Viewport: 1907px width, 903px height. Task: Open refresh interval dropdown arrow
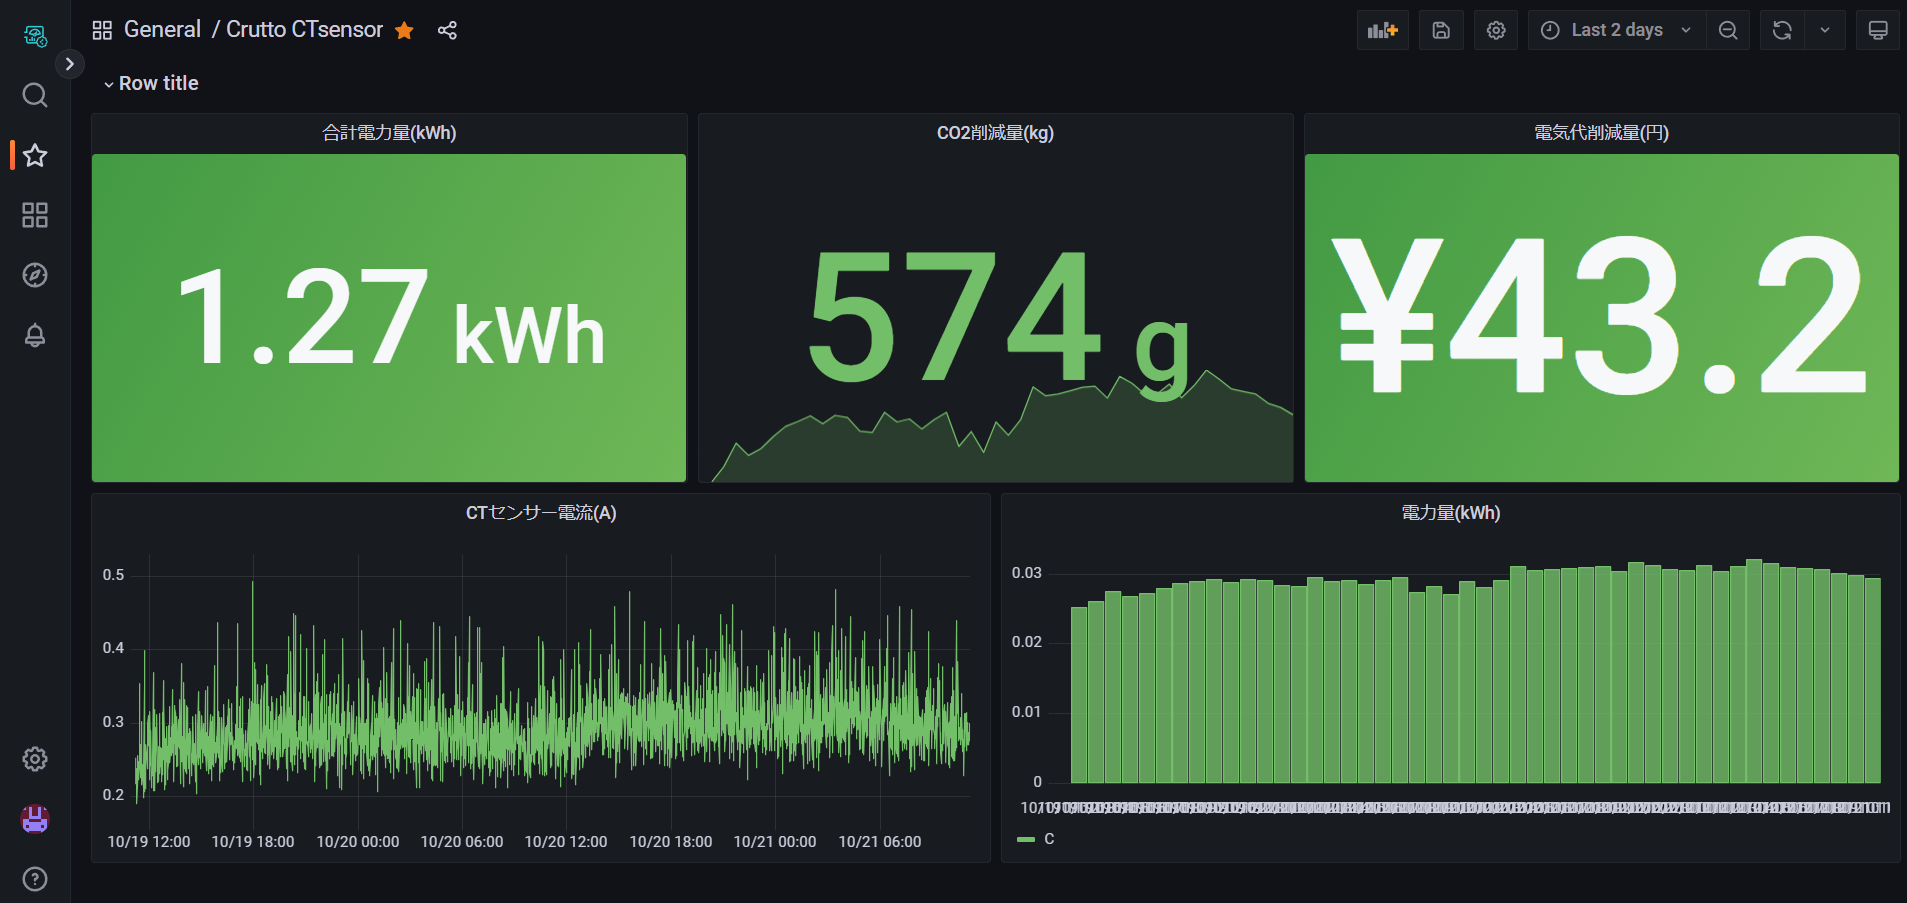click(1825, 30)
